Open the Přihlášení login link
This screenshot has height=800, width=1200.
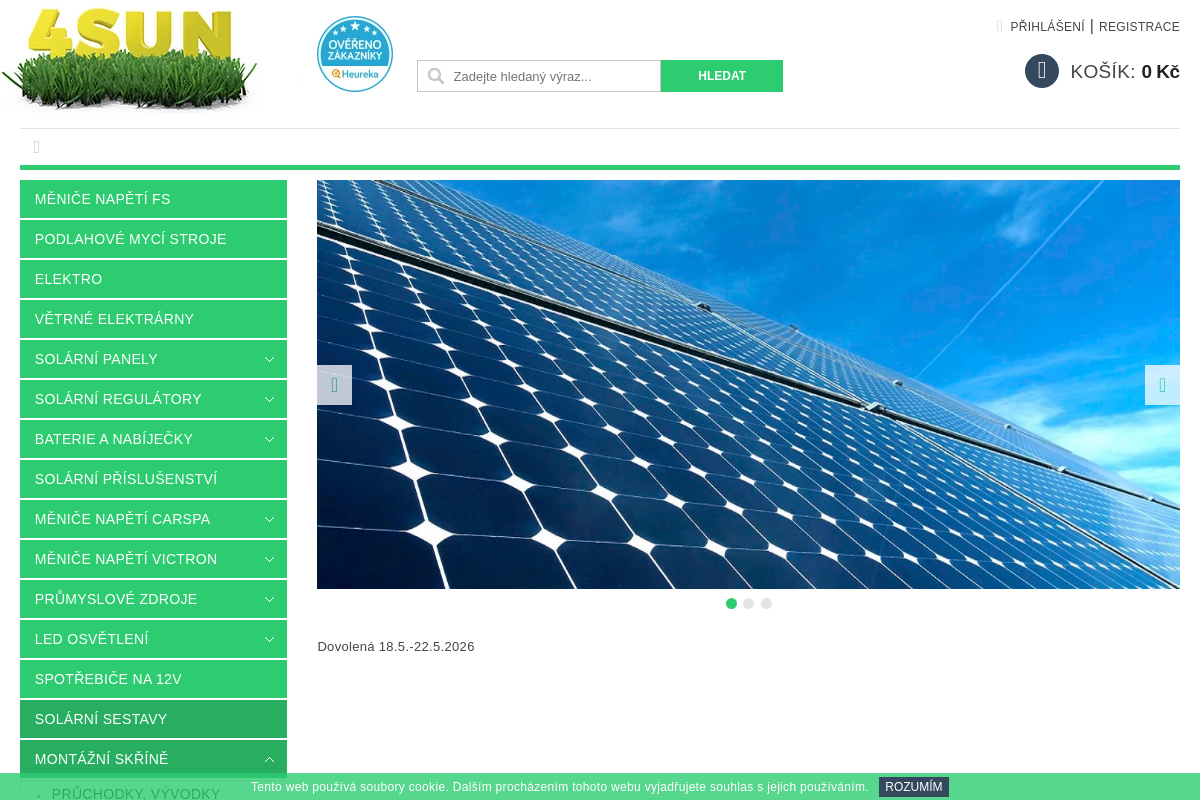[1047, 27]
